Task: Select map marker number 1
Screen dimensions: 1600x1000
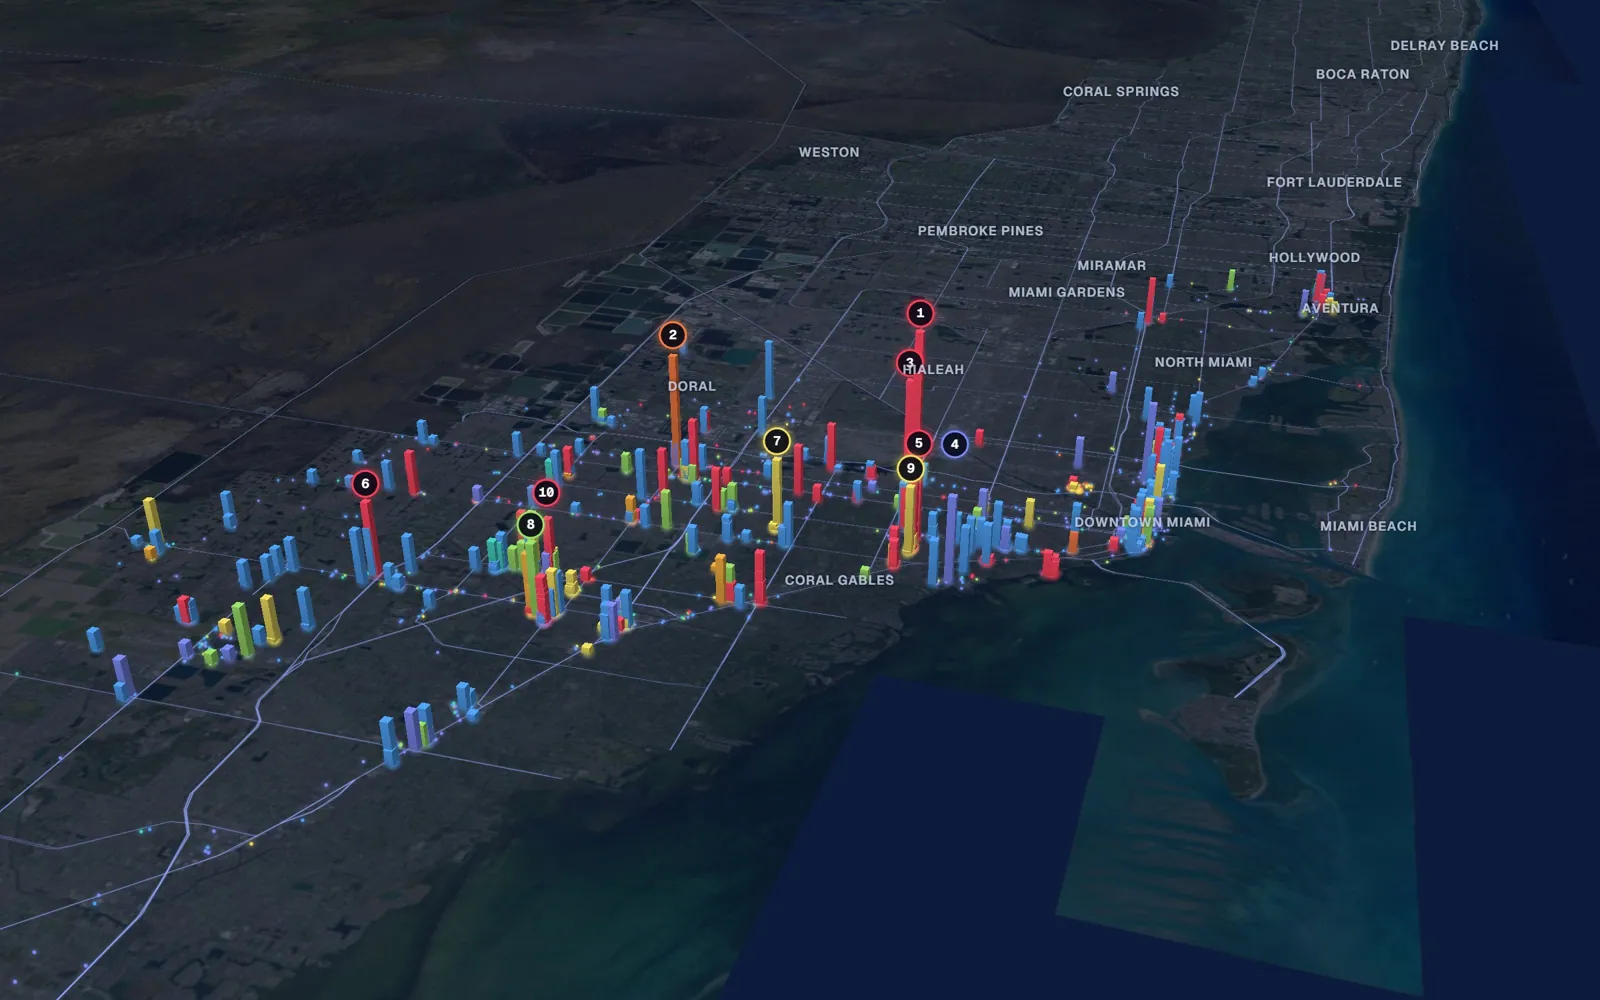Action: pos(920,313)
